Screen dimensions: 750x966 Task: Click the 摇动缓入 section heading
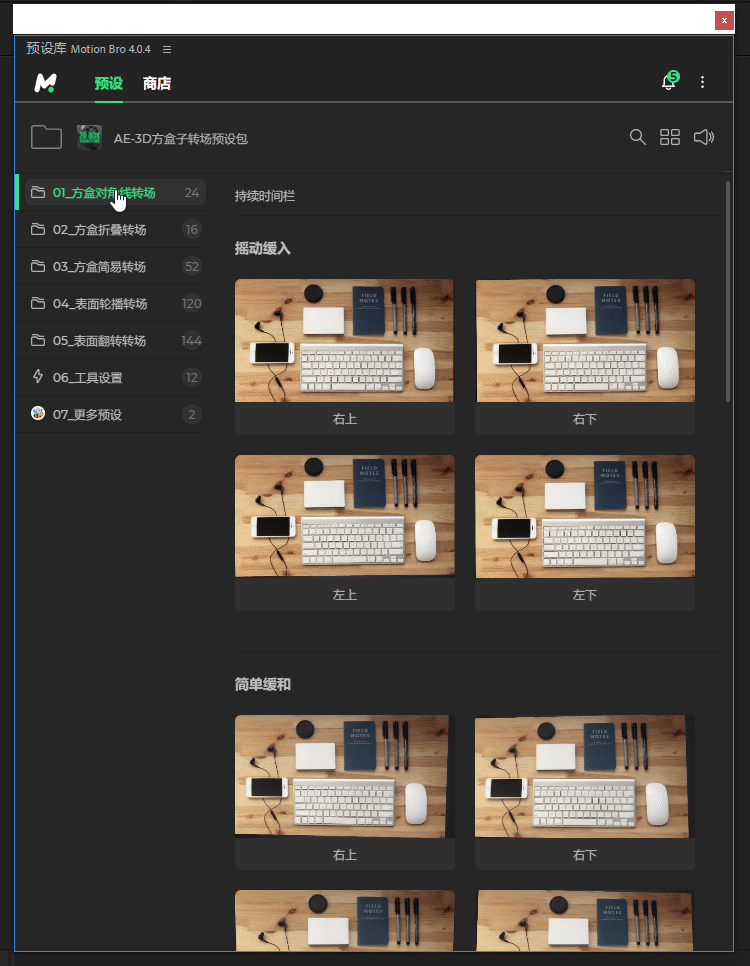coord(263,248)
